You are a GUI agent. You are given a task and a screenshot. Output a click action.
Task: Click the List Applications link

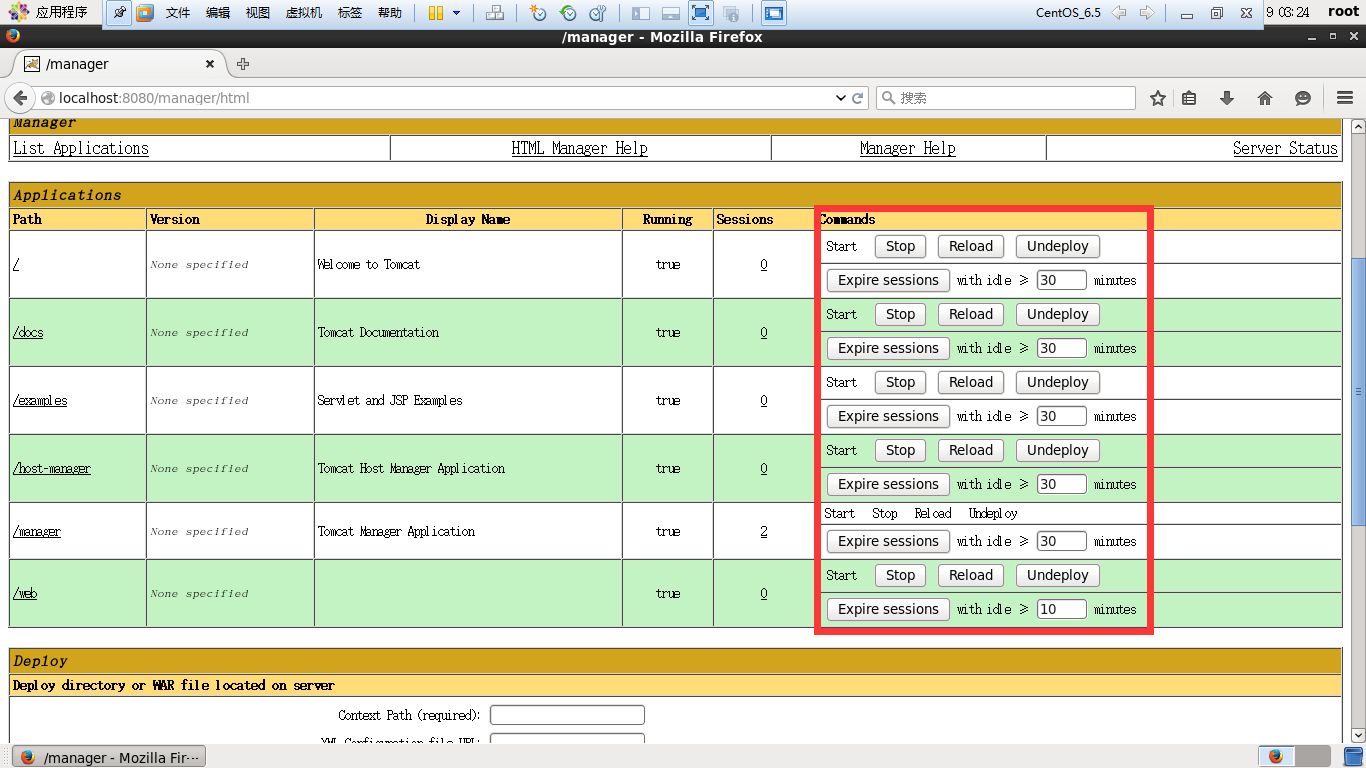[x=81, y=148]
